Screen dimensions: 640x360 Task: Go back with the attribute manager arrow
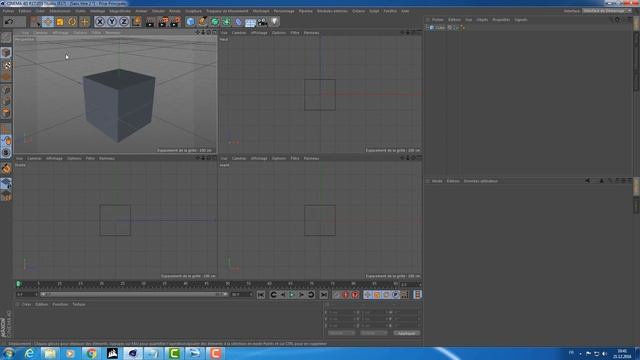(x=587, y=180)
